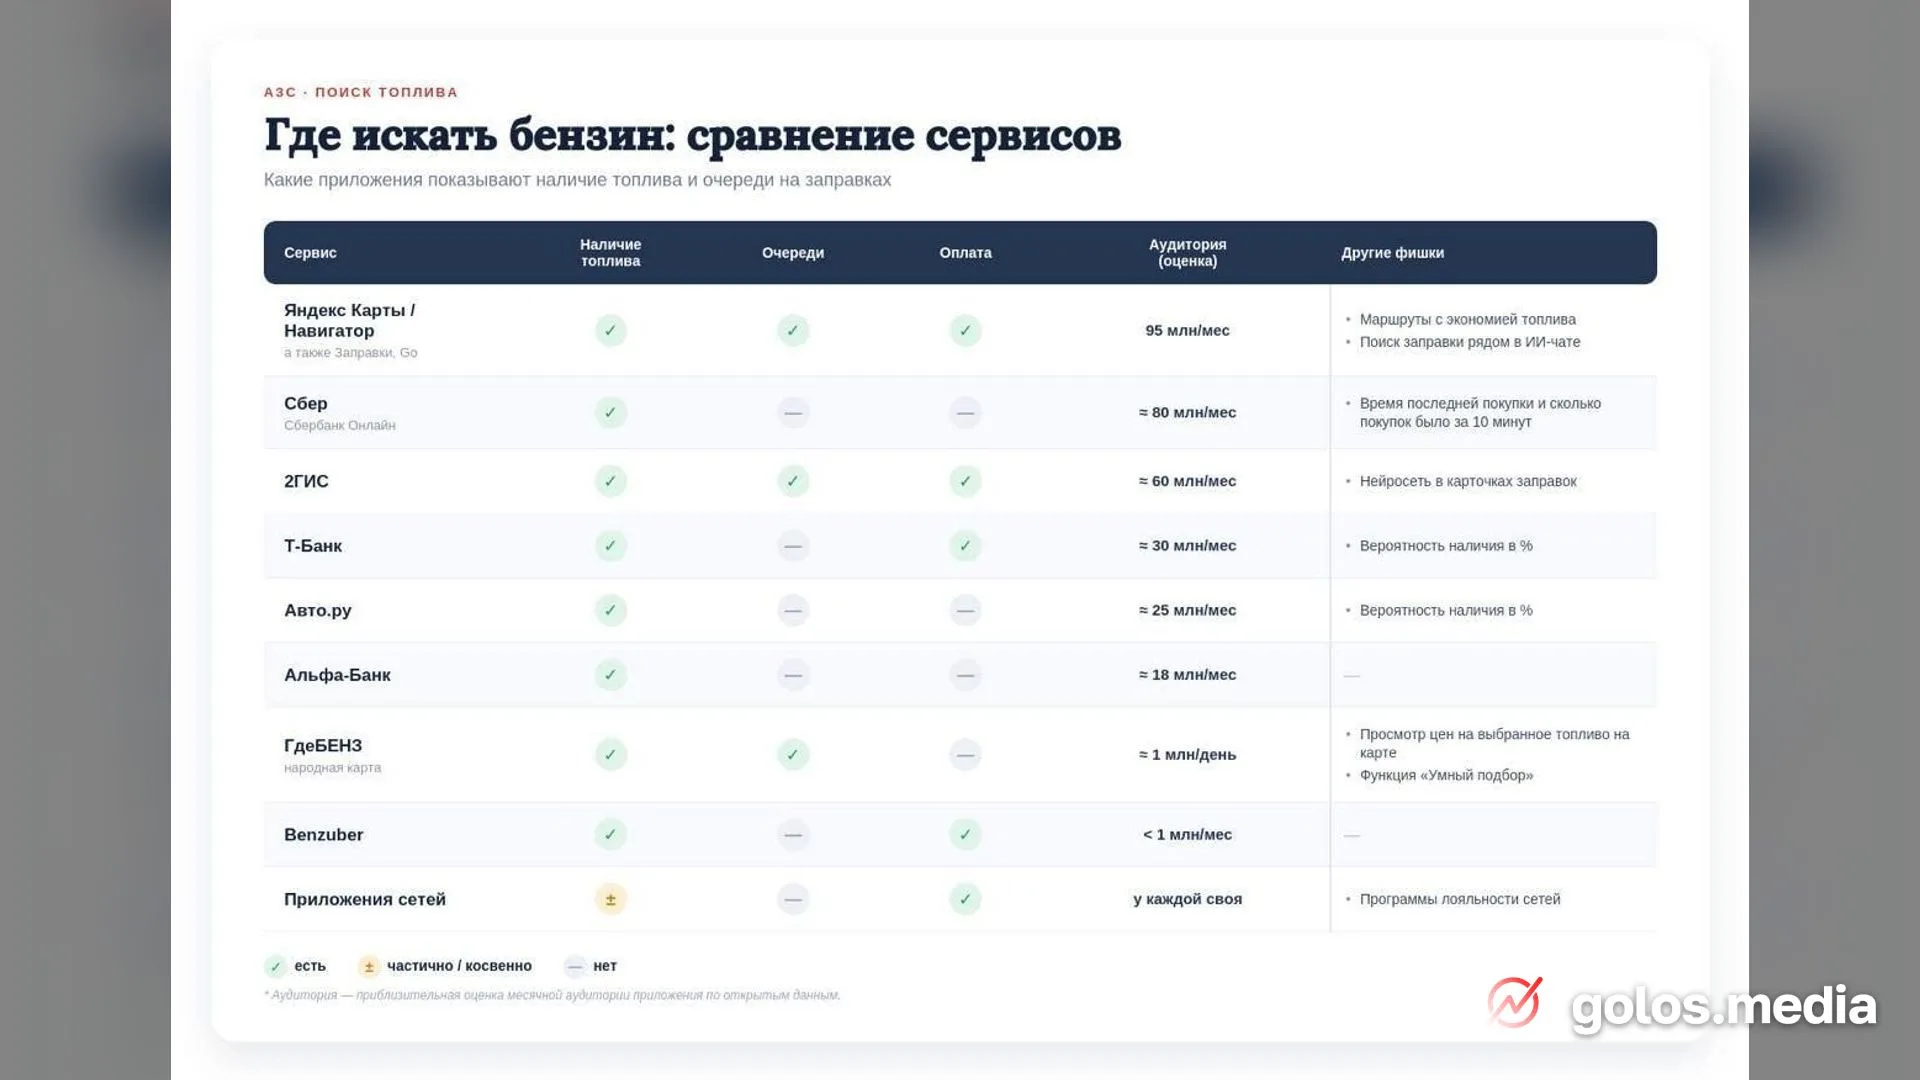Click the ≈ 80 млн/мес audience value
The image size is (1920, 1080).
pyautogui.click(x=1187, y=412)
